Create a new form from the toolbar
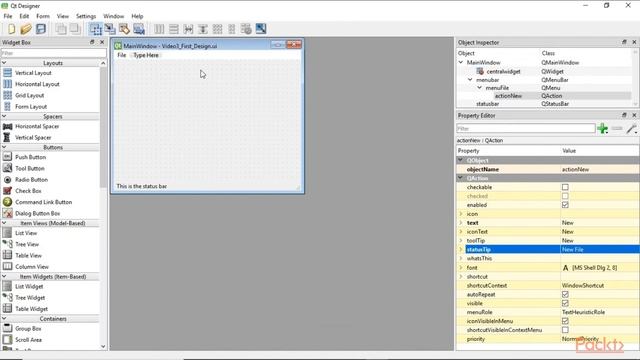The width and height of the screenshot is (640, 360). 11,29
